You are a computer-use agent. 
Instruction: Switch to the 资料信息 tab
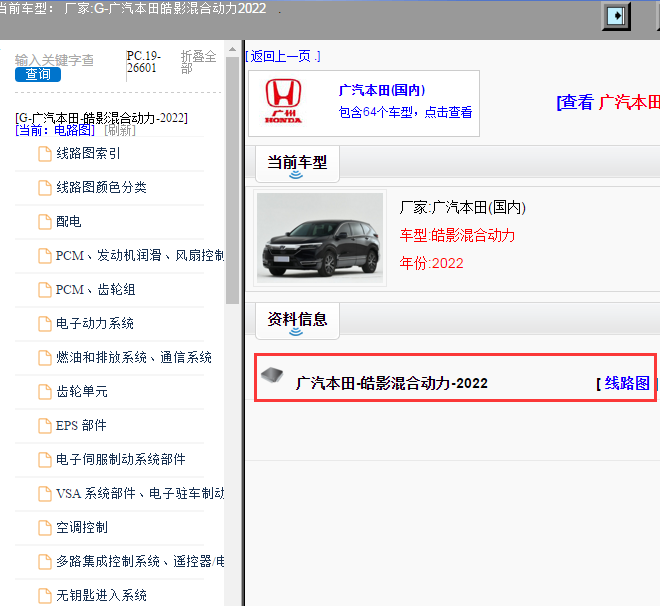pyautogui.click(x=297, y=321)
